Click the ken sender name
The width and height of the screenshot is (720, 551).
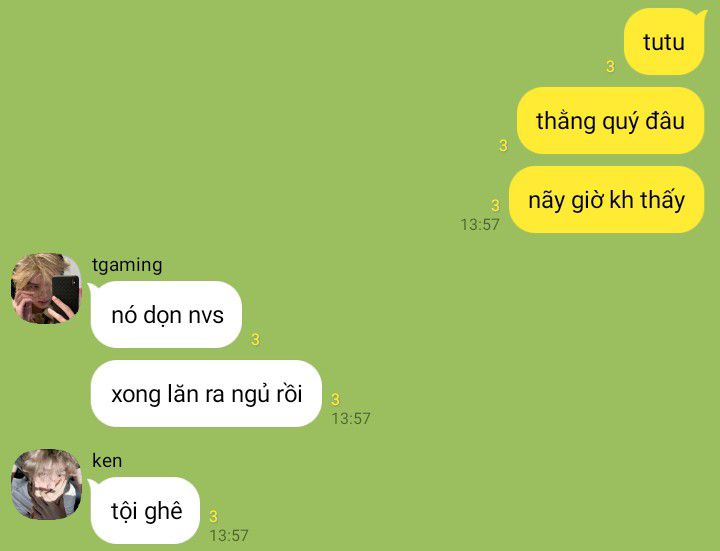point(107,461)
